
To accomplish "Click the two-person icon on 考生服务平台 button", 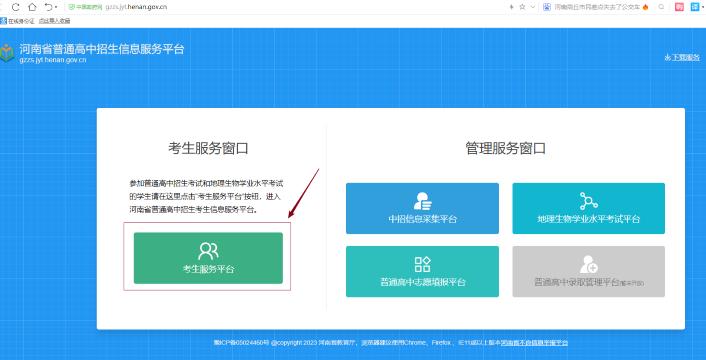I will click(208, 251).
